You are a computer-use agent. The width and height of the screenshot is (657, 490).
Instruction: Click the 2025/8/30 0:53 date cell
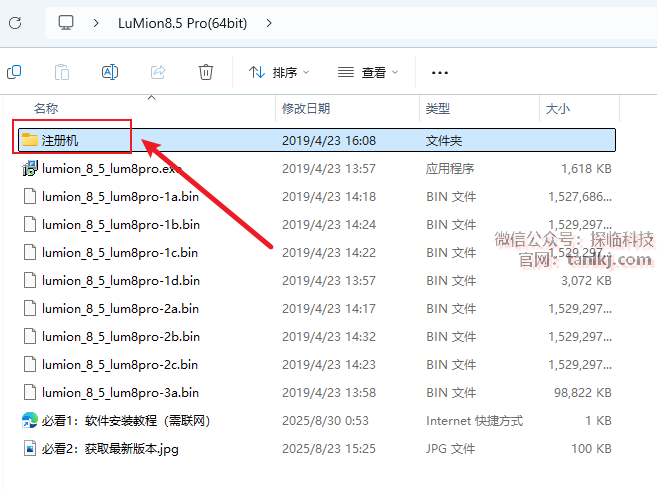325,421
